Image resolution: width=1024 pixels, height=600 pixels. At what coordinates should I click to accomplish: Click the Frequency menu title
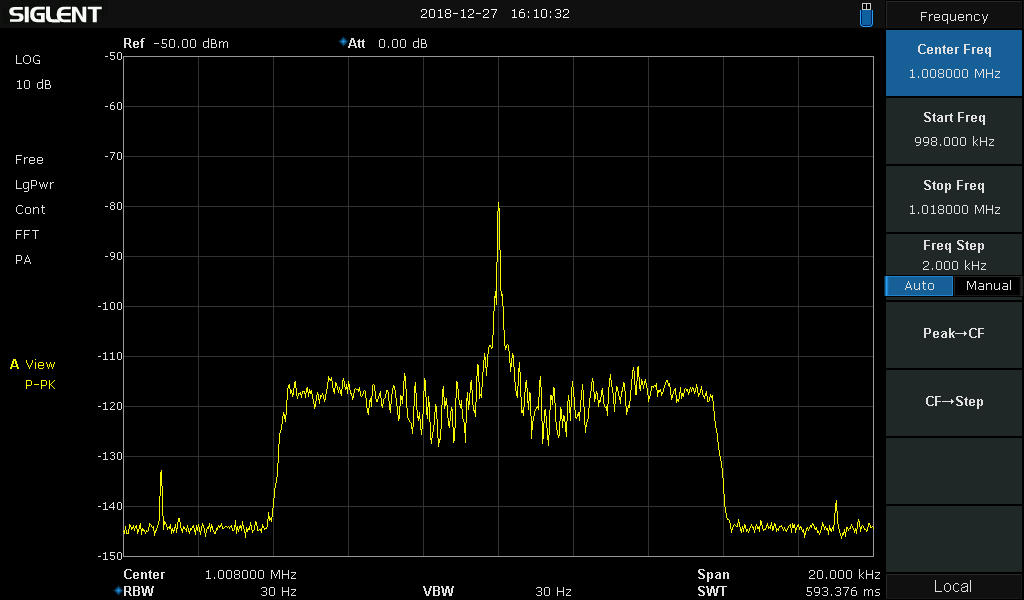(x=953, y=16)
